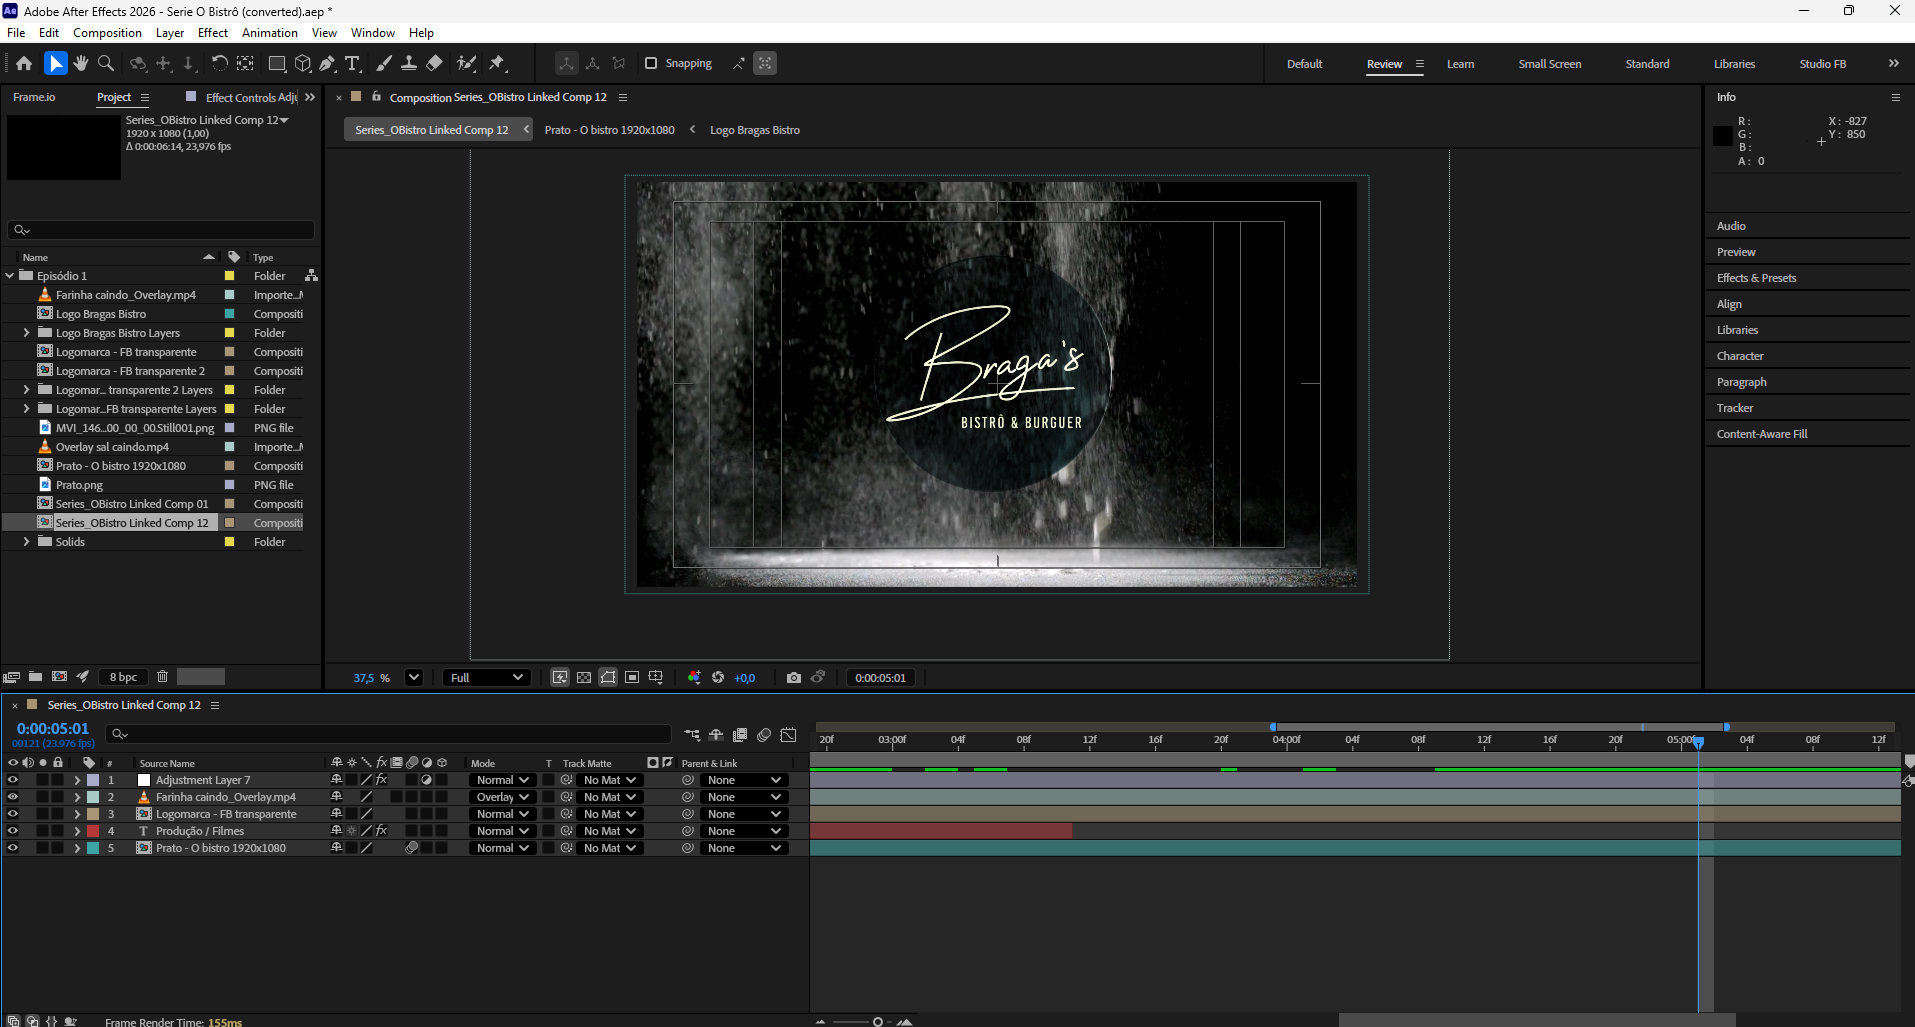Enable Snapping in the toolbar
Image resolution: width=1915 pixels, height=1027 pixels.
point(651,63)
